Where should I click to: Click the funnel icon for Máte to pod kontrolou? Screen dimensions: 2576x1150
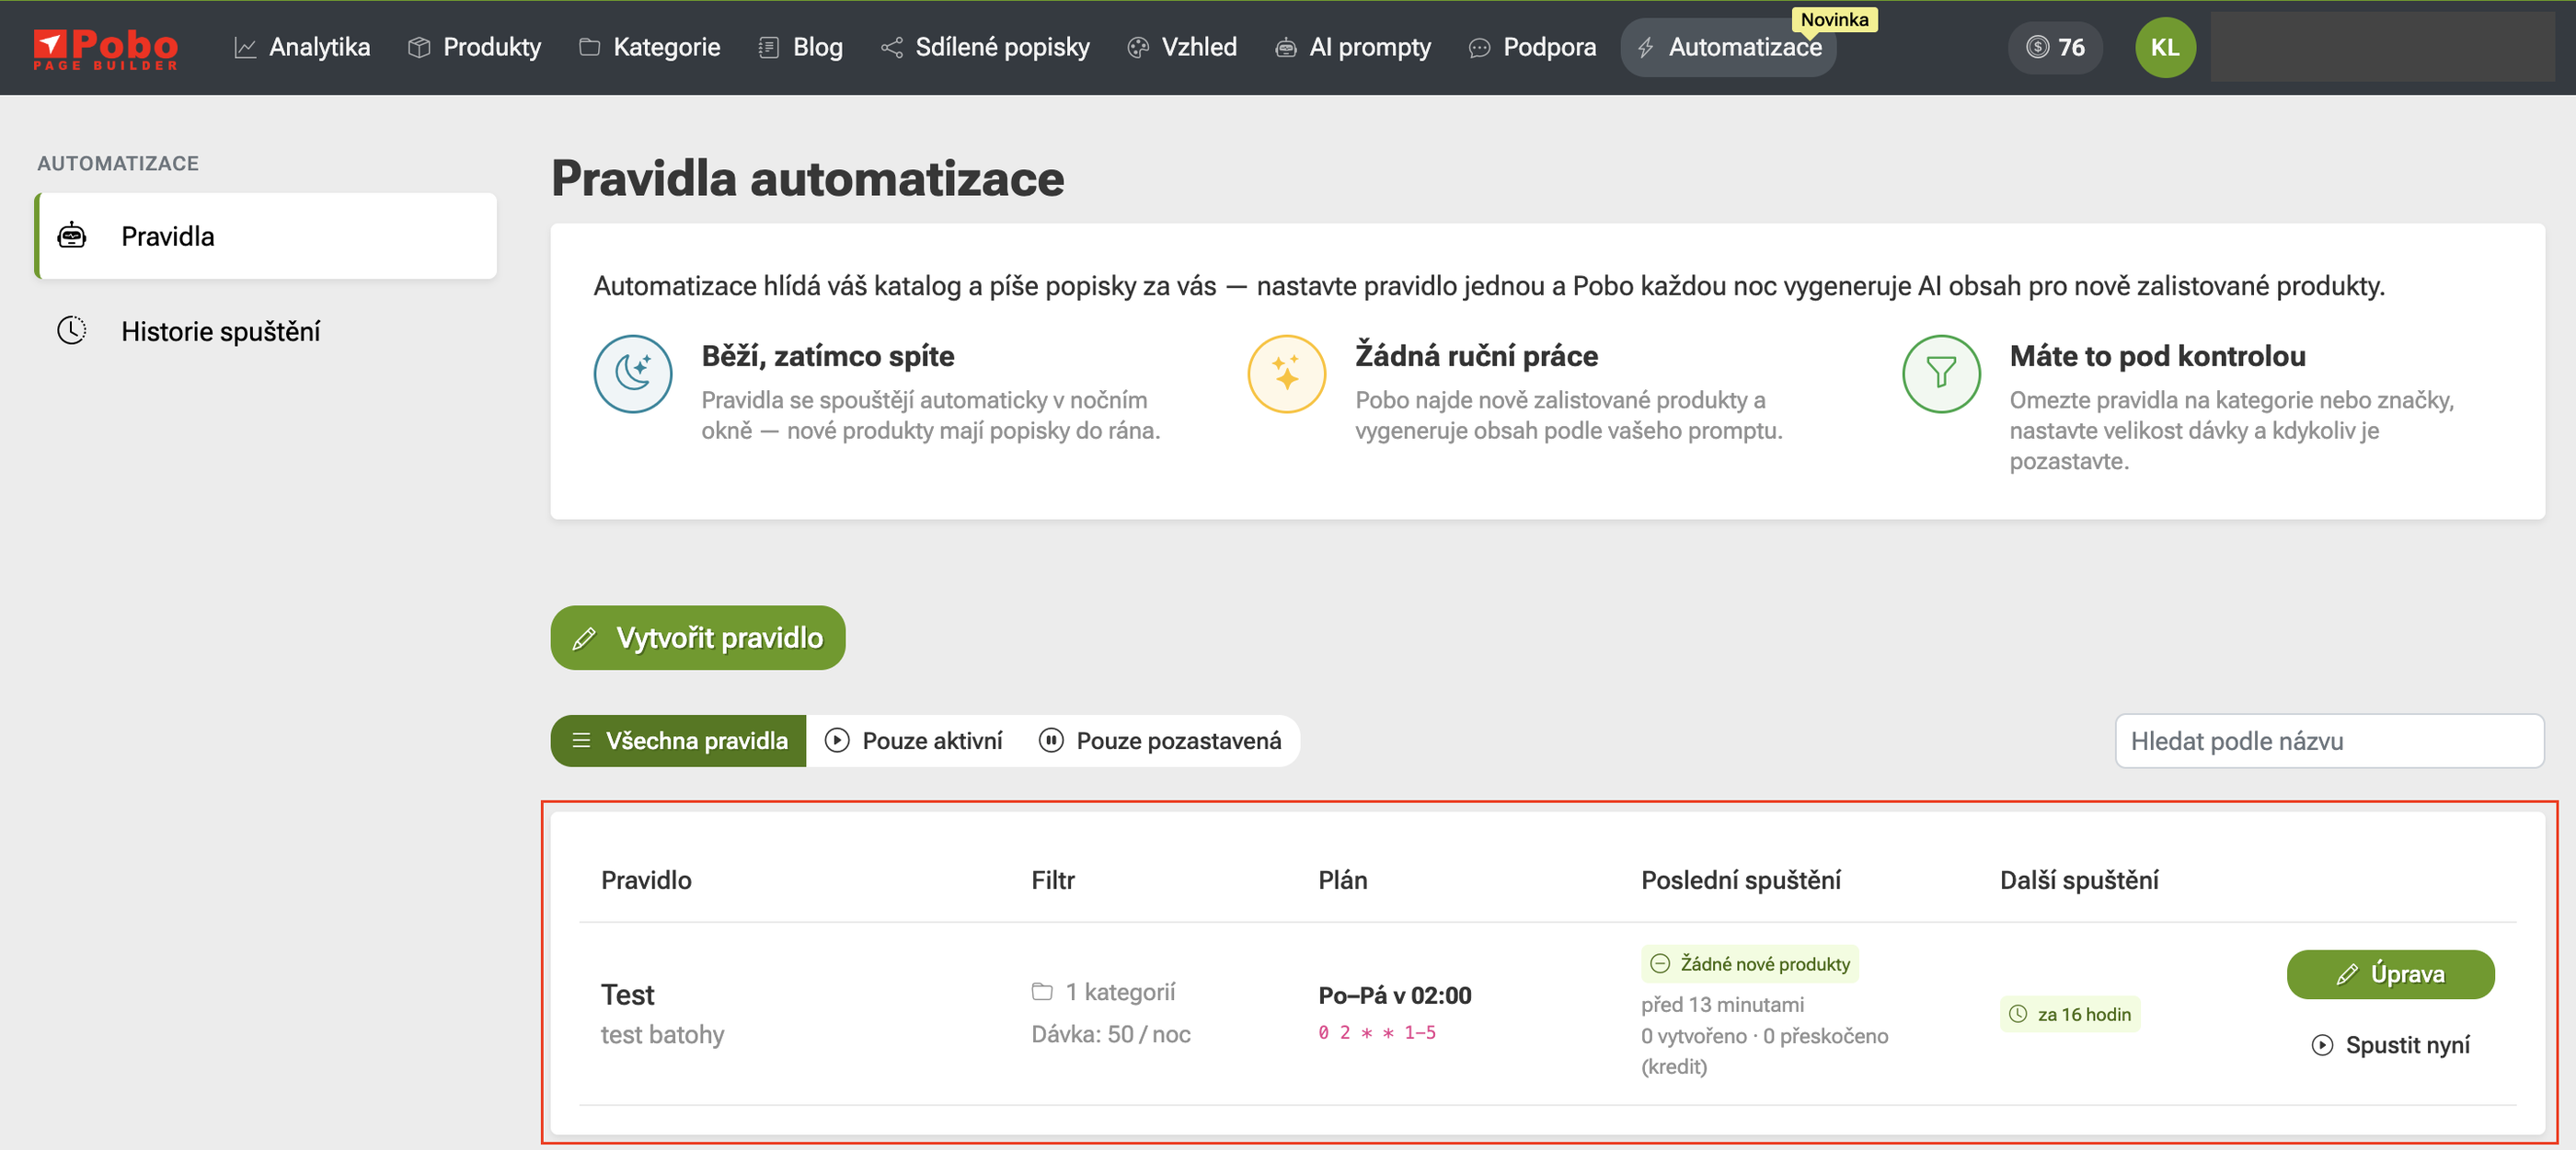(1941, 373)
